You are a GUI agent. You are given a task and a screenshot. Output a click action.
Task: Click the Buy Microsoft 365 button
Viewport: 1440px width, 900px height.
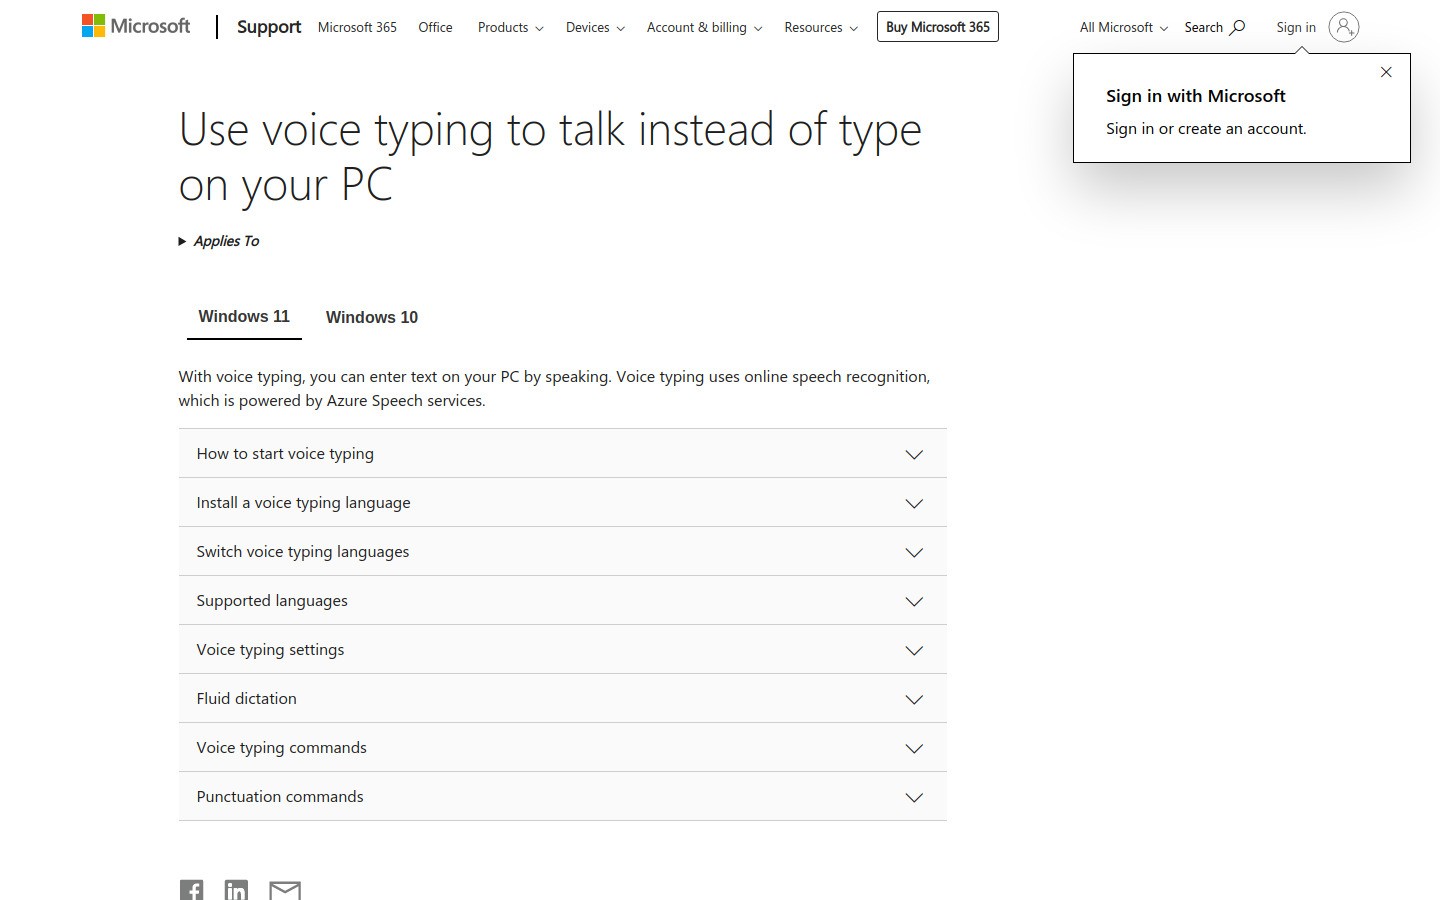pos(937,26)
